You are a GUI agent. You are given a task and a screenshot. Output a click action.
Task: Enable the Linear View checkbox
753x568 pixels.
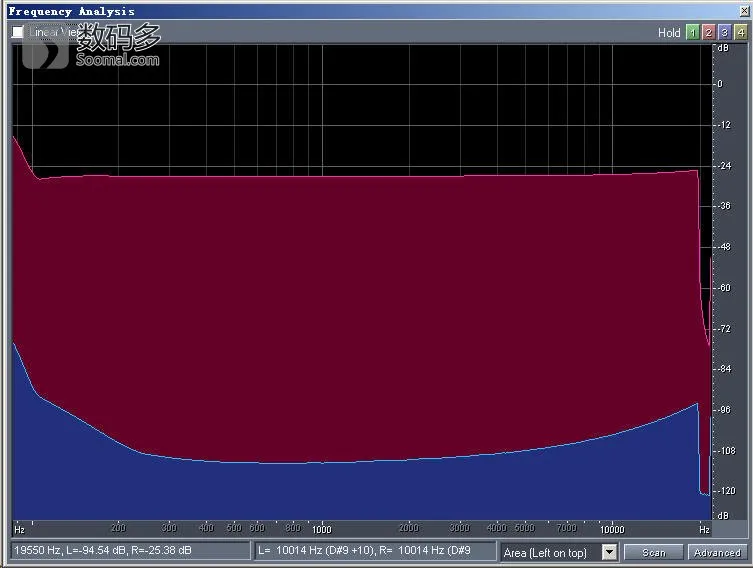(18, 32)
